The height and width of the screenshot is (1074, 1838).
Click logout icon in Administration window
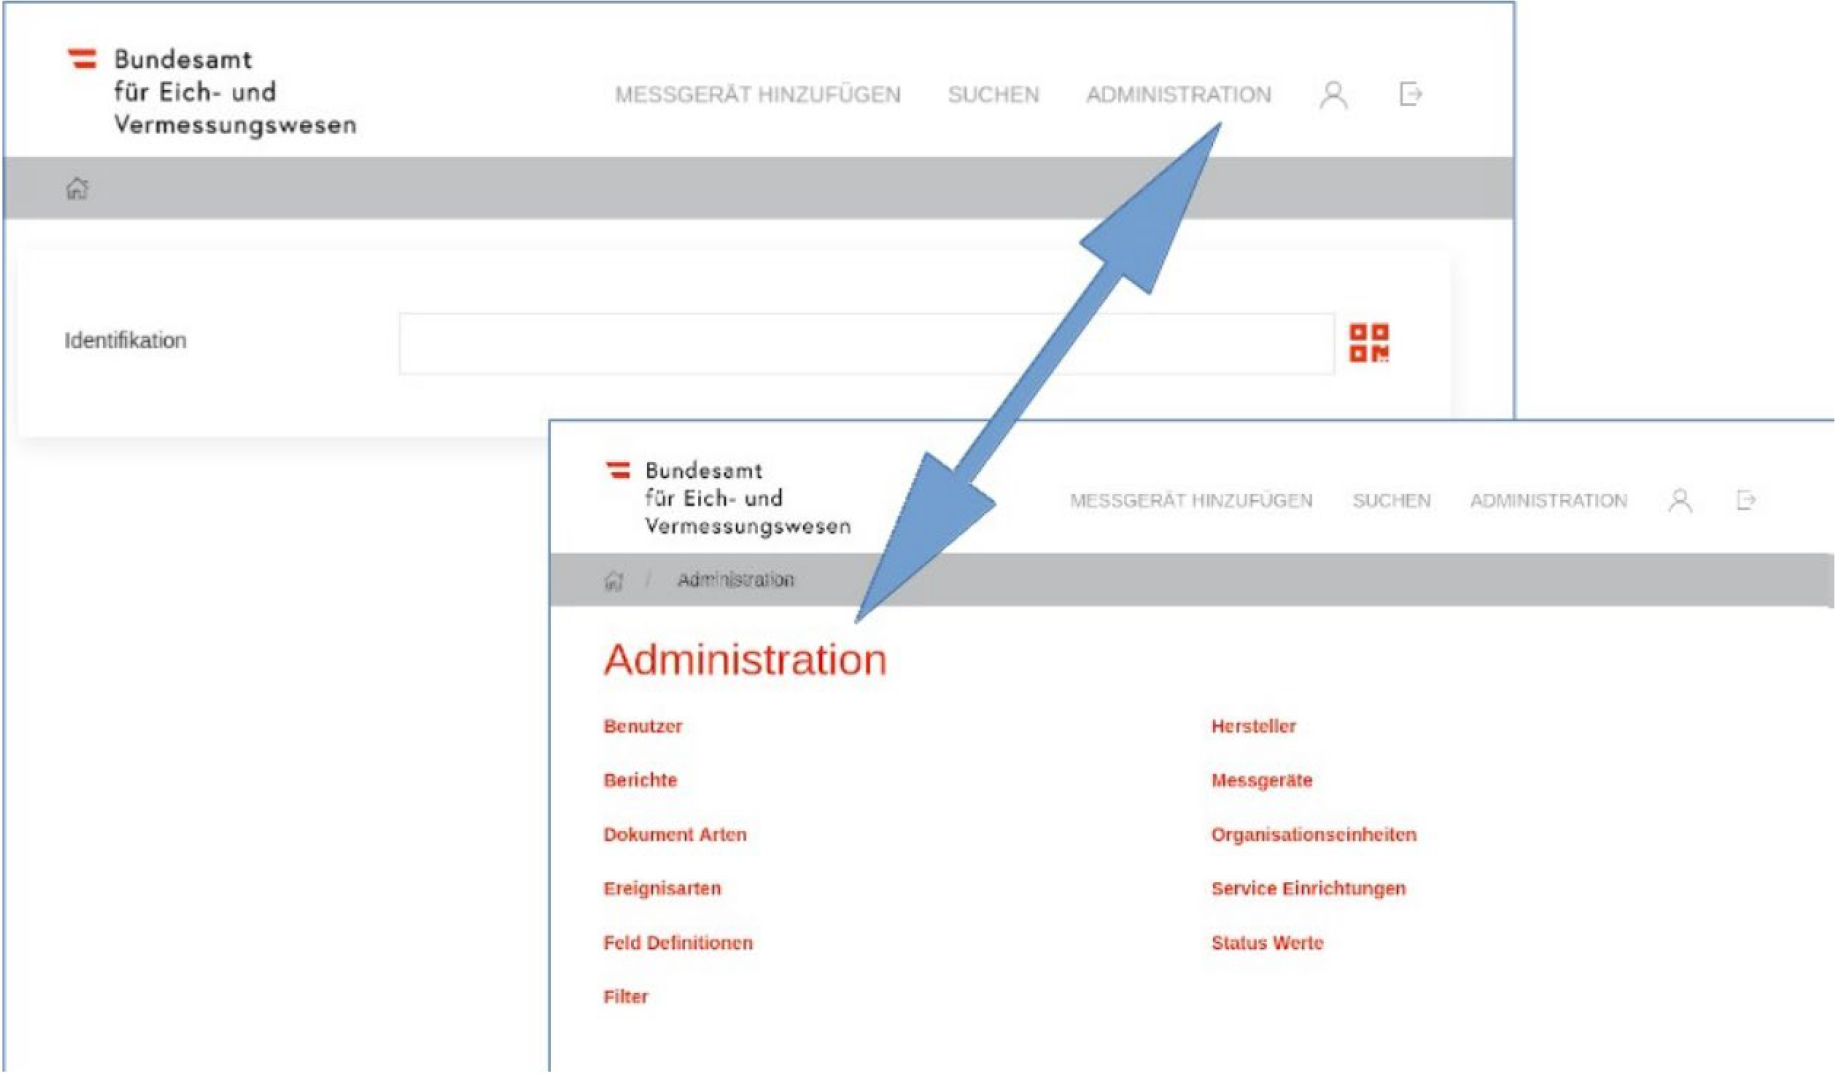point(1746,500)
